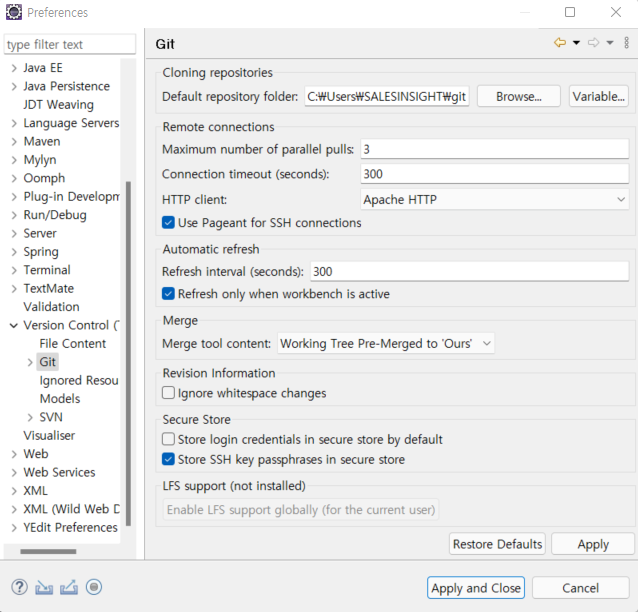This screenshot has width=638, height=612.
Task: Click Maximum number of parallel pulls field
Action: tap(494, 149)
